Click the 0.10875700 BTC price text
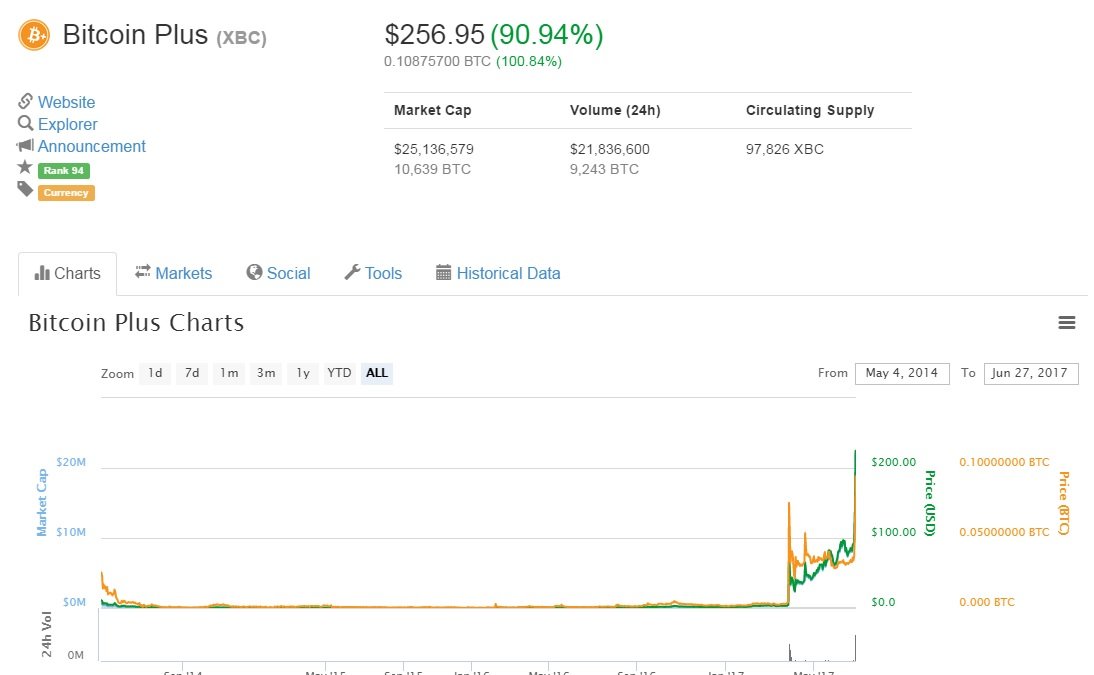 pos(437,61)
